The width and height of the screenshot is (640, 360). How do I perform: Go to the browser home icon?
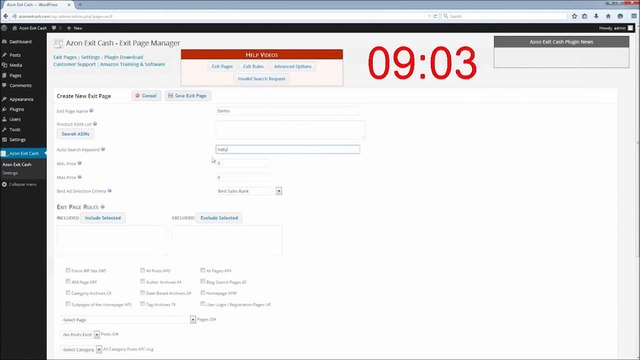pyautogui.click(x=608, y=16)
